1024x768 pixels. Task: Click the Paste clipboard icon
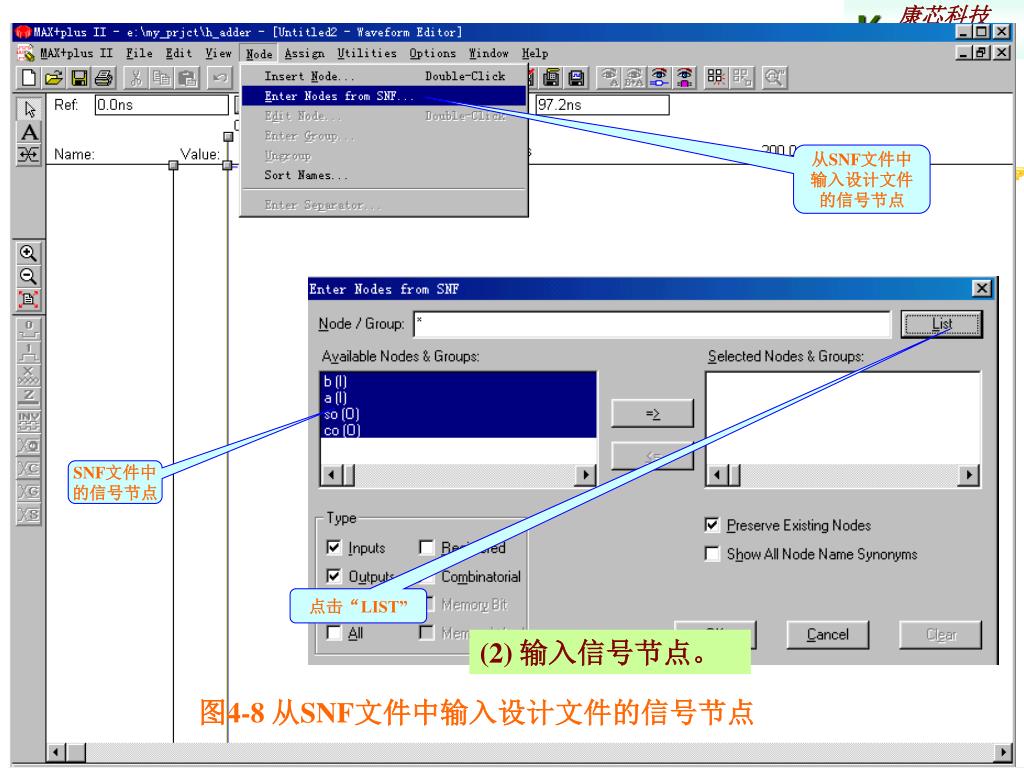(x=187, y=78)
